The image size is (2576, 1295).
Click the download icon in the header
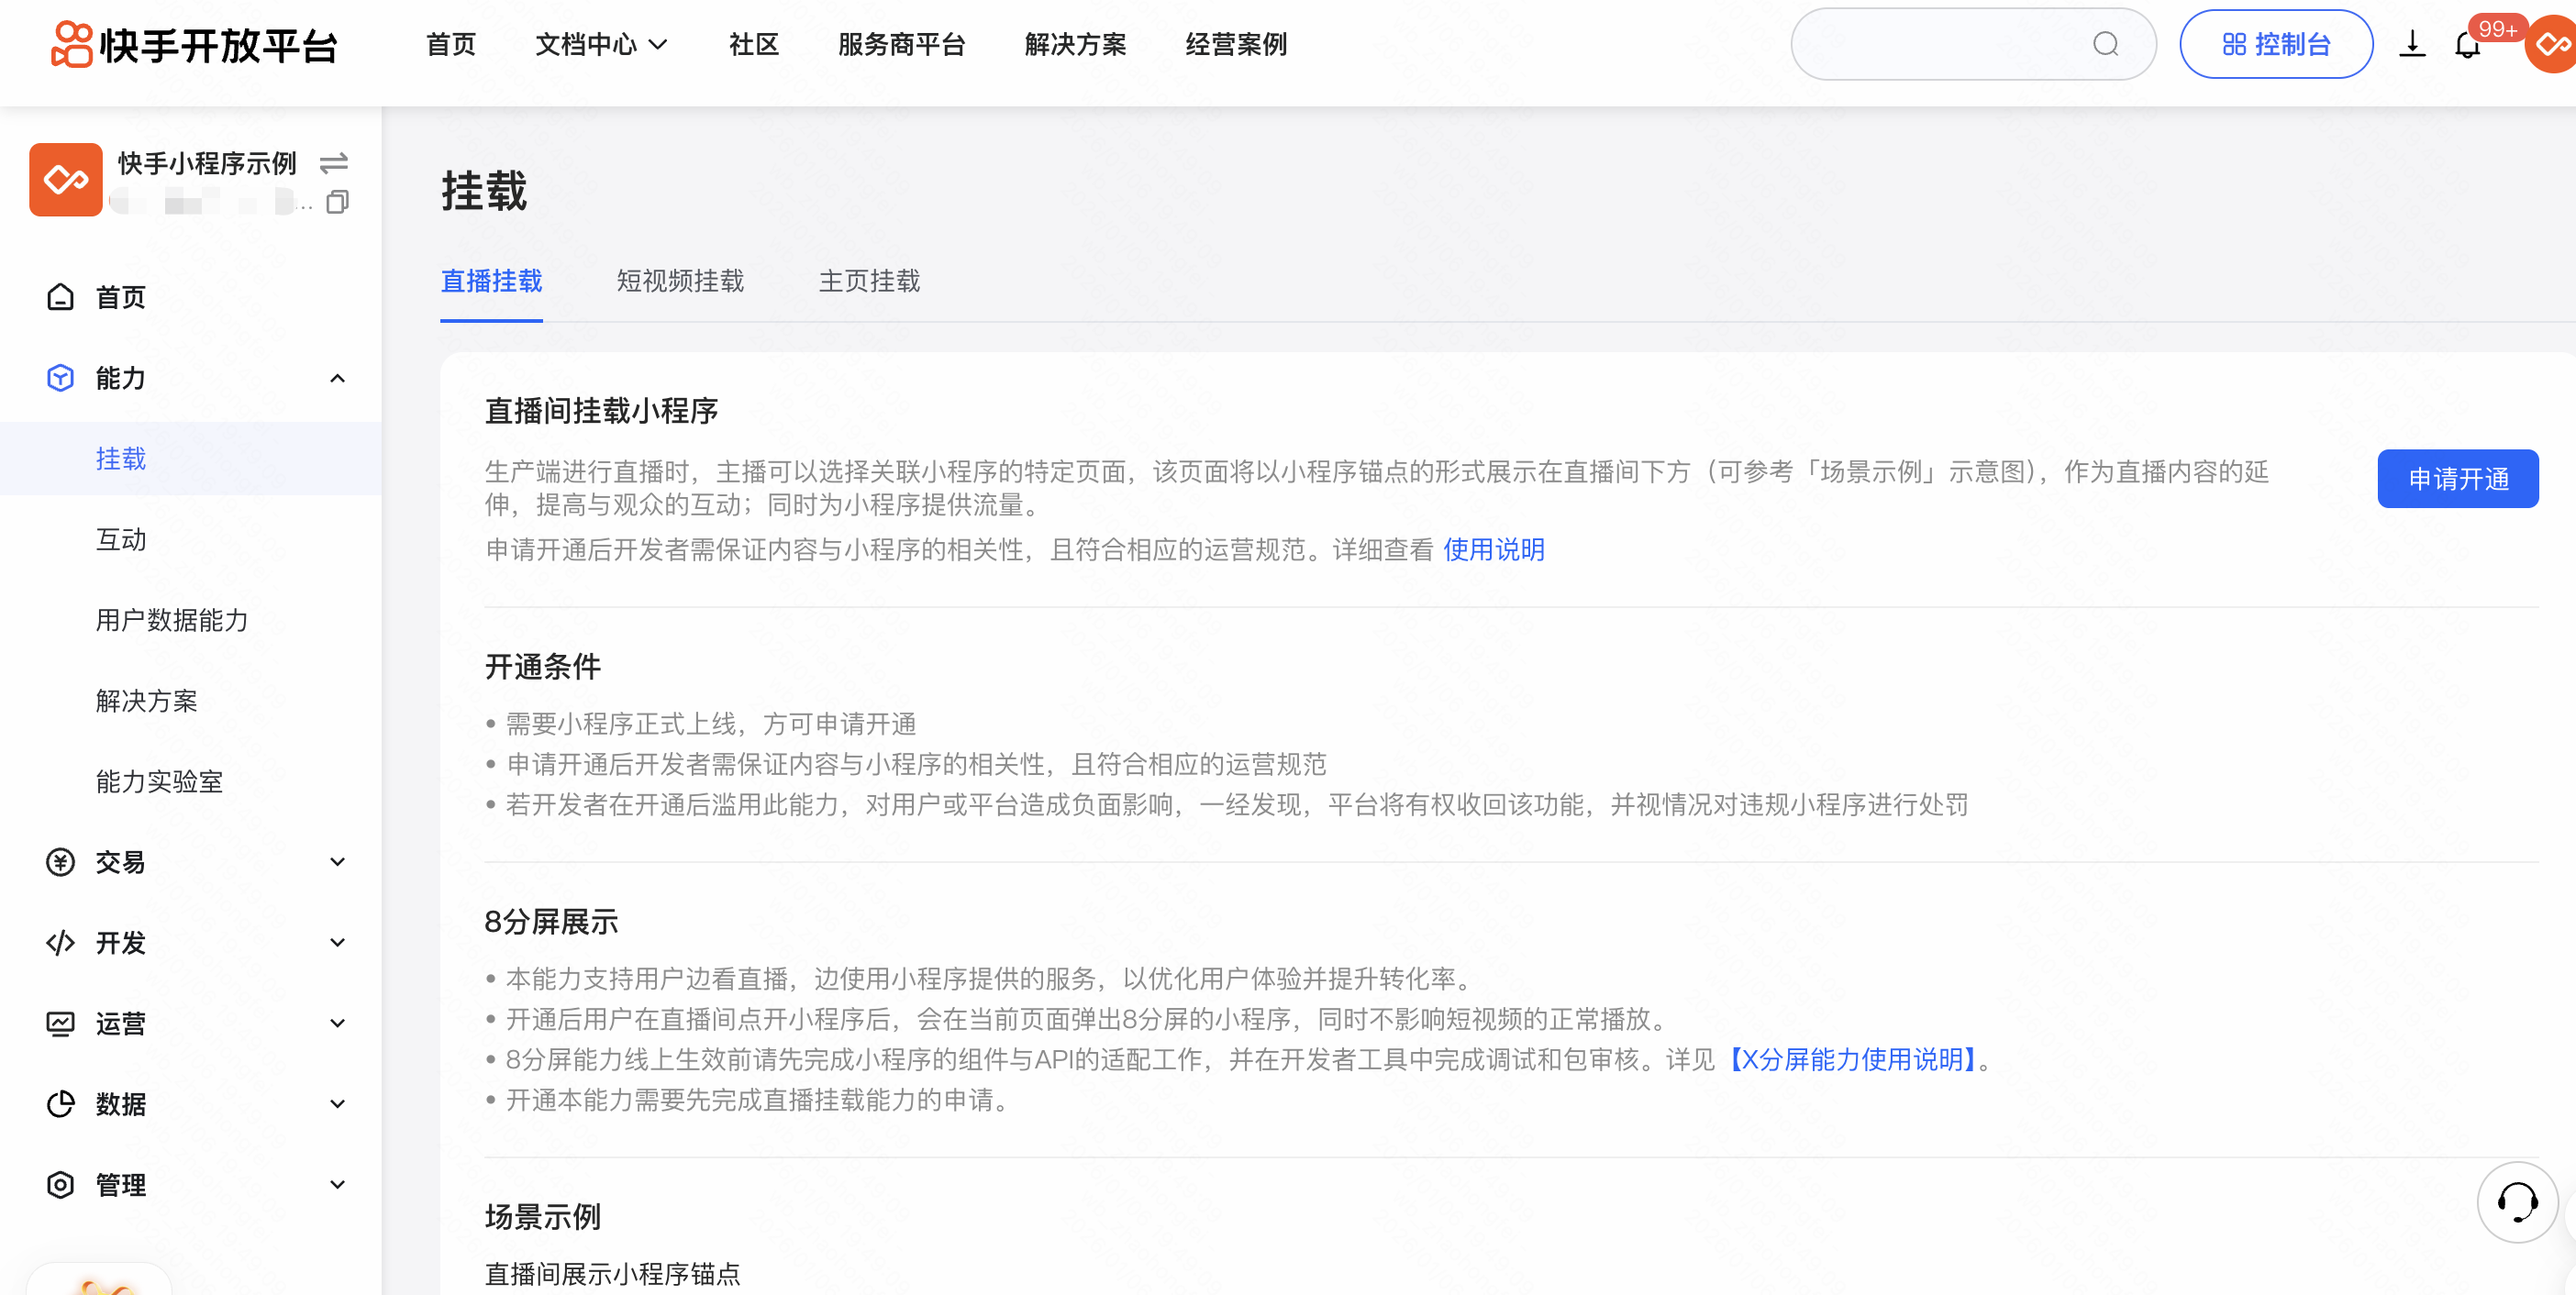click(2411, 44)
